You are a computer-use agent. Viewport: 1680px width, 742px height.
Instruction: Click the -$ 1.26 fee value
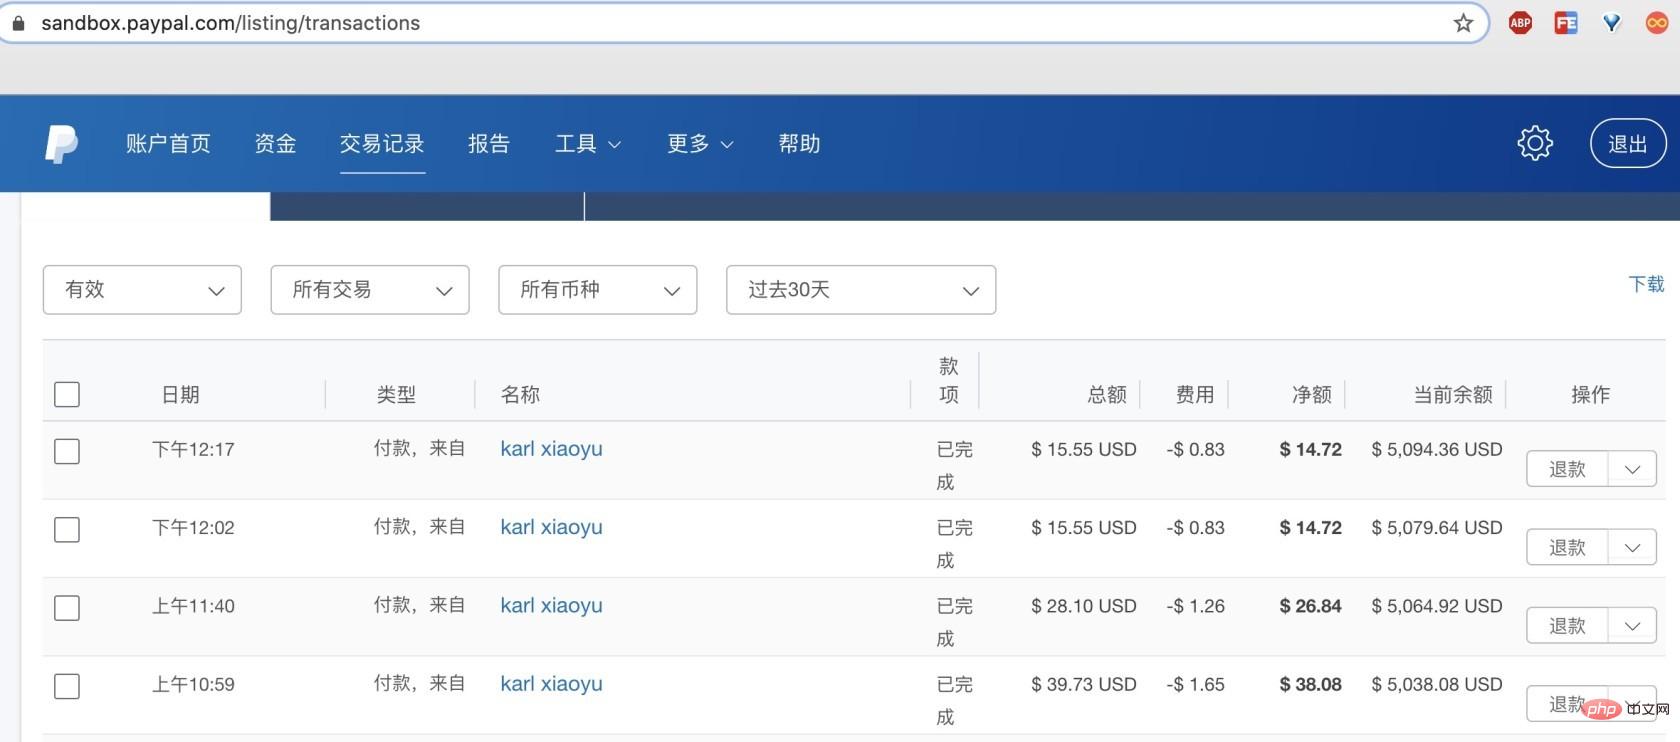click(1195, 606)
